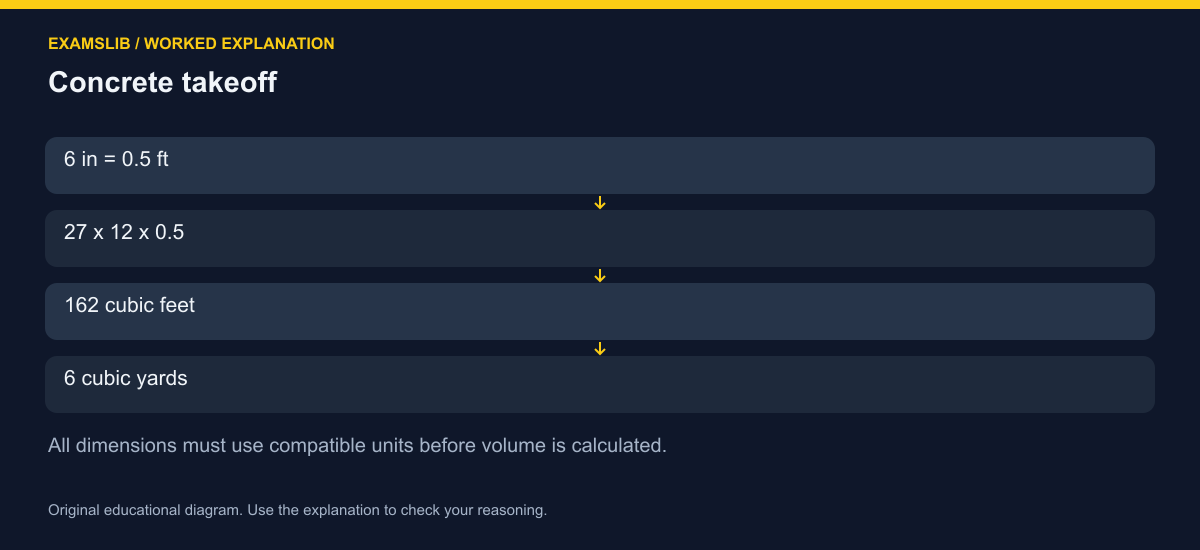Click "Use the explanation to check your reasoning"
Screen dimensions: 1200x550
point(394,510)
